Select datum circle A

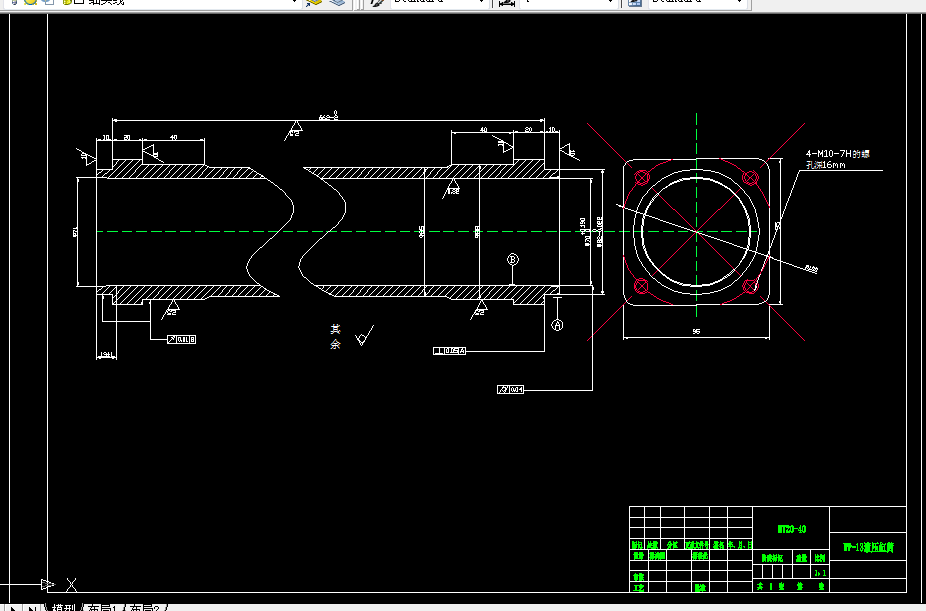pyautogui.click(x=557, y=325)
